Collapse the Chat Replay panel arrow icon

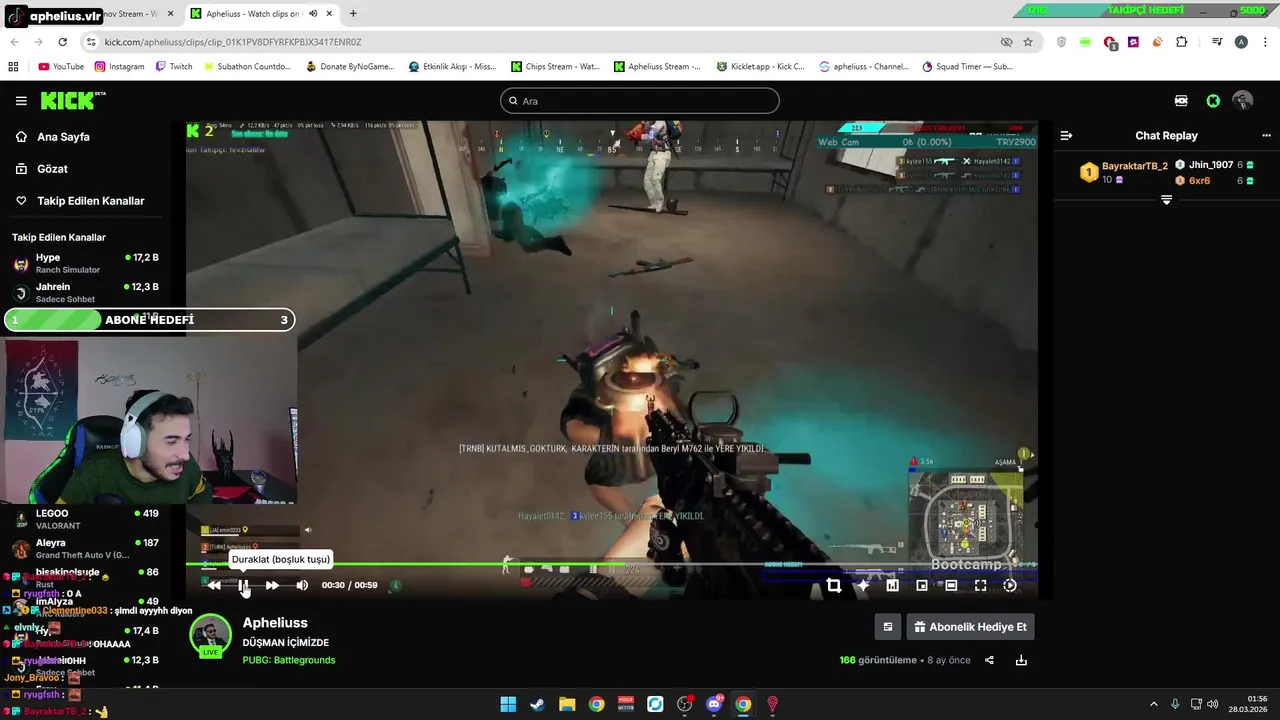1066,136
